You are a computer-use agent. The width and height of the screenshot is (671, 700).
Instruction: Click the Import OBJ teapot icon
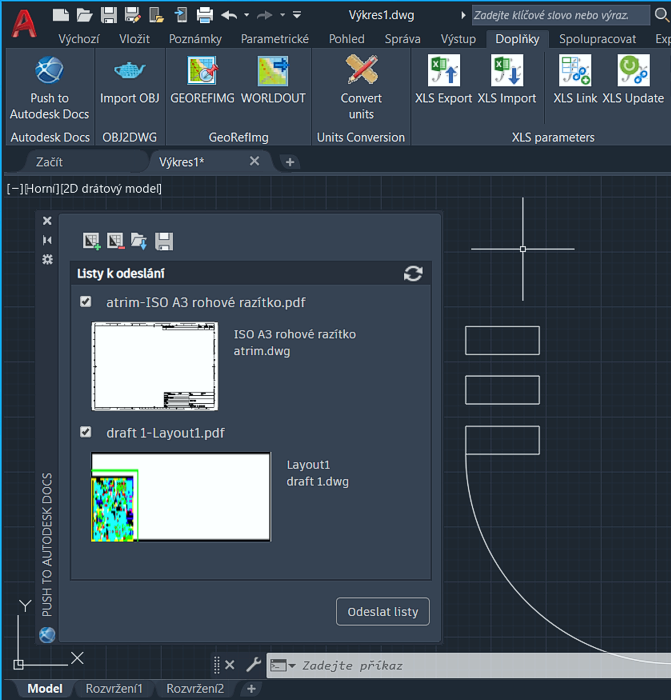coord(130,71)
